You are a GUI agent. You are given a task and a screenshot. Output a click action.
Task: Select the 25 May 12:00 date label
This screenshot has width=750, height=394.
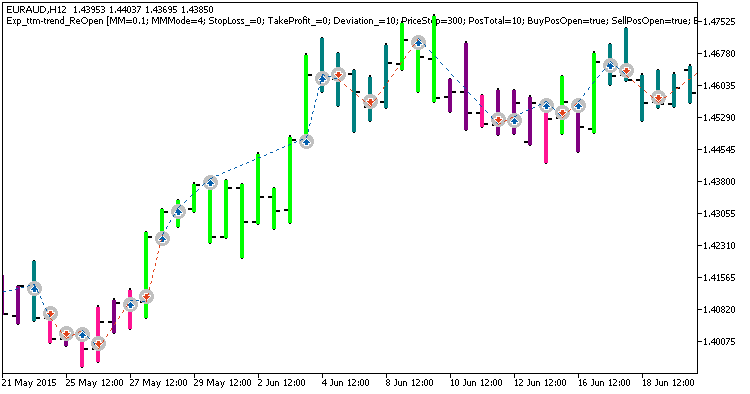[95, 383]
